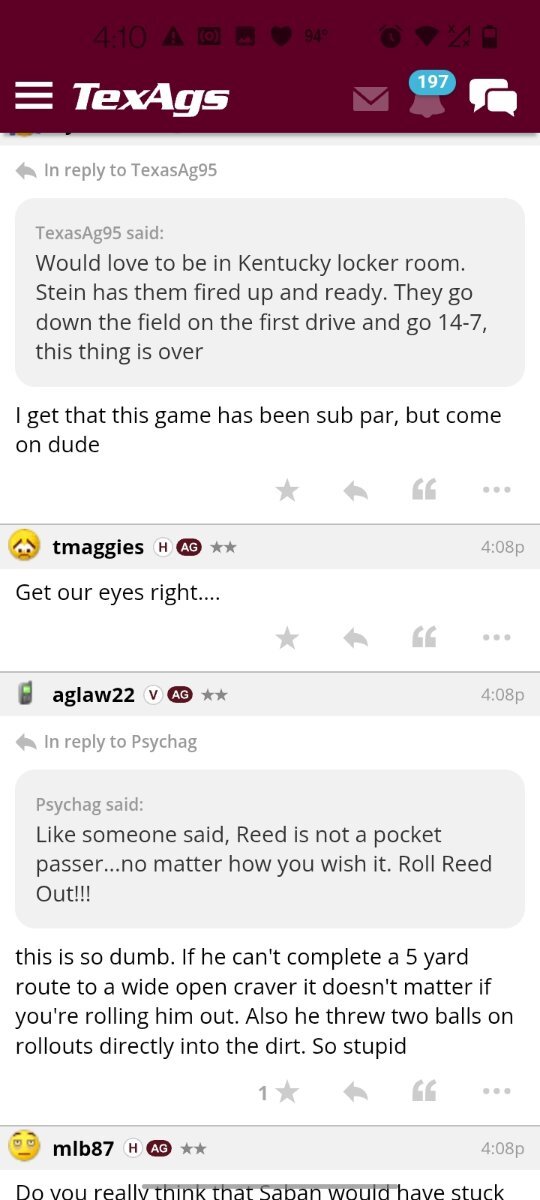The width and height of the screenshot is (540, 1200).
Task: Open tmaggies user profile
Action: 98,547
